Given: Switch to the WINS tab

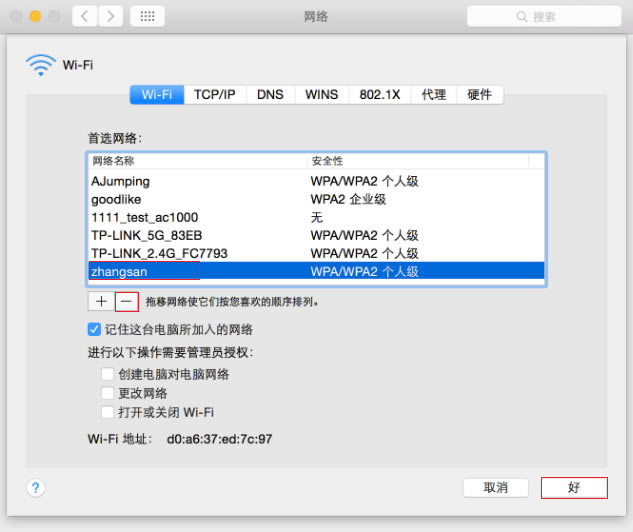Looking at the screenshot, I should [x=322, y=94].
